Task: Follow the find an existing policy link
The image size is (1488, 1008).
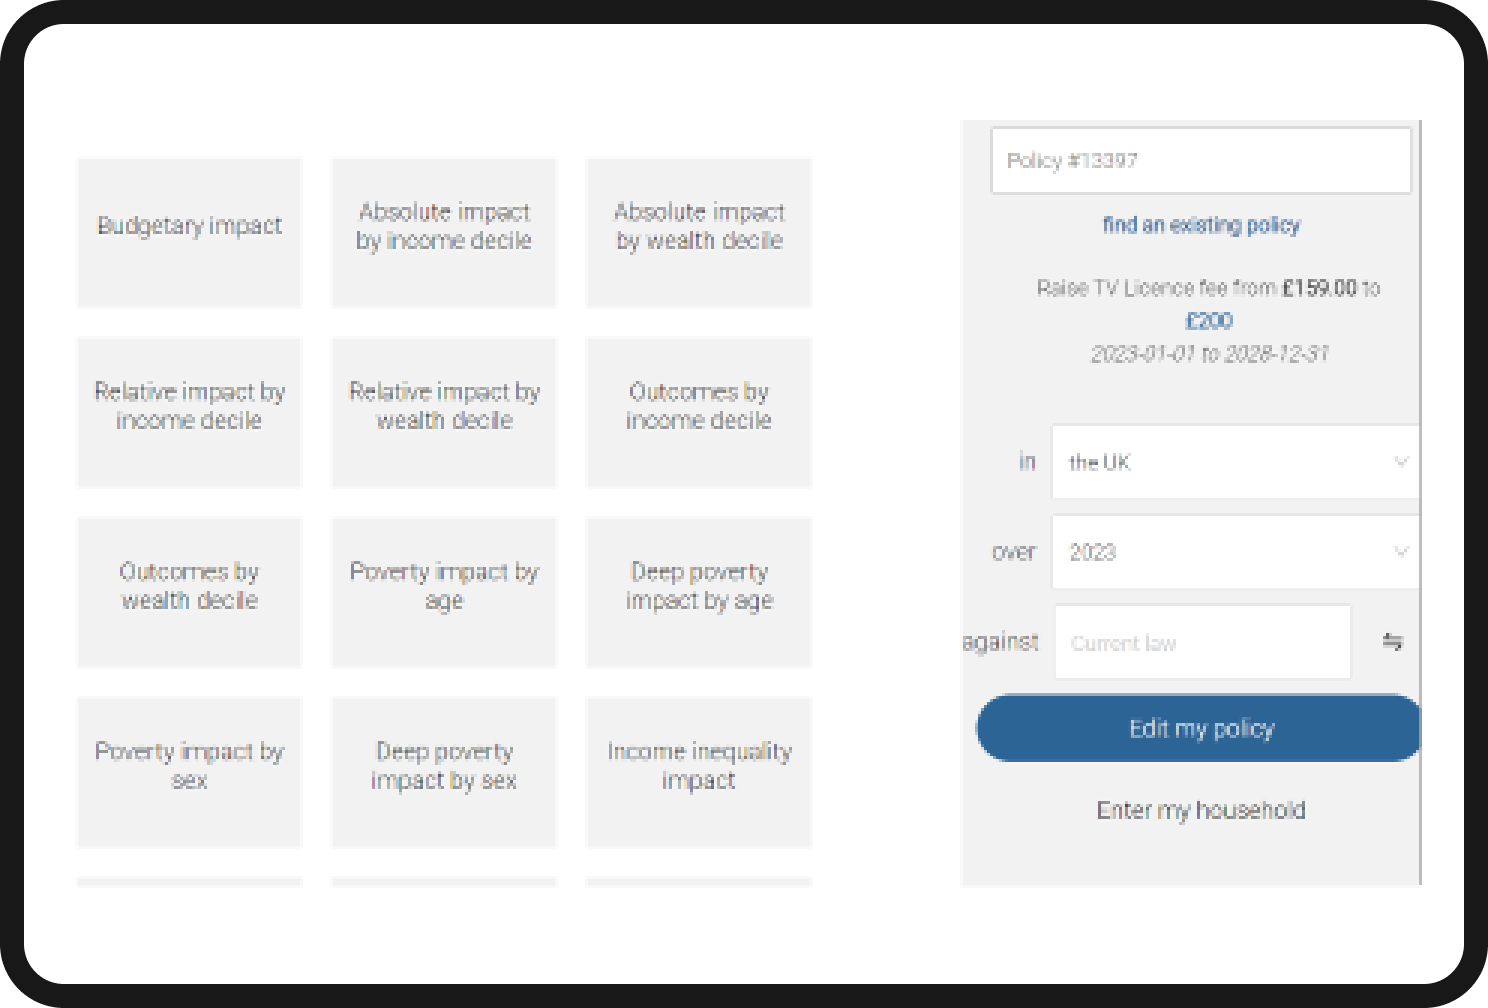Action: coord(1201,225)
